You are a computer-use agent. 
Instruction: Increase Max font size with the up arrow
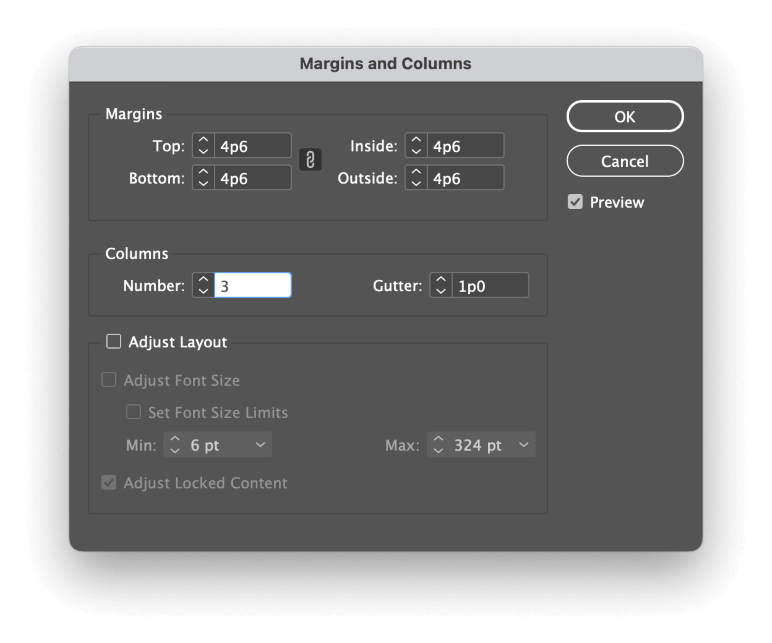[438, 439]
